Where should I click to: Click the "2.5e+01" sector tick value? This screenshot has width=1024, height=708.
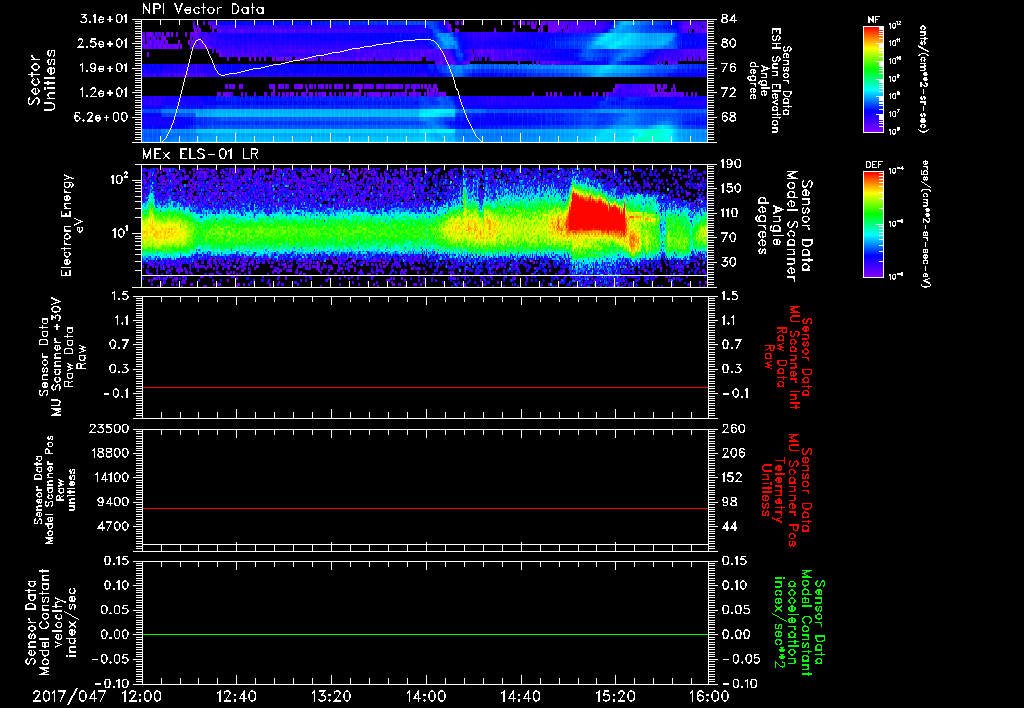coord(104,43)
